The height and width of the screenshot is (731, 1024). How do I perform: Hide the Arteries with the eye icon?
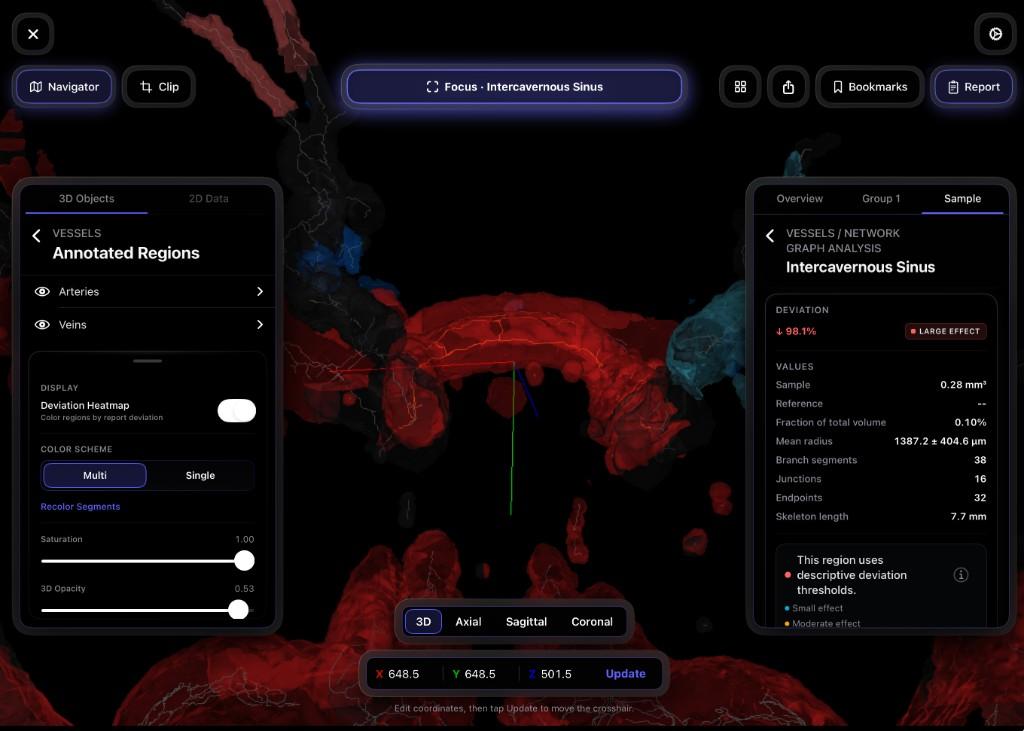click(42, 291)
